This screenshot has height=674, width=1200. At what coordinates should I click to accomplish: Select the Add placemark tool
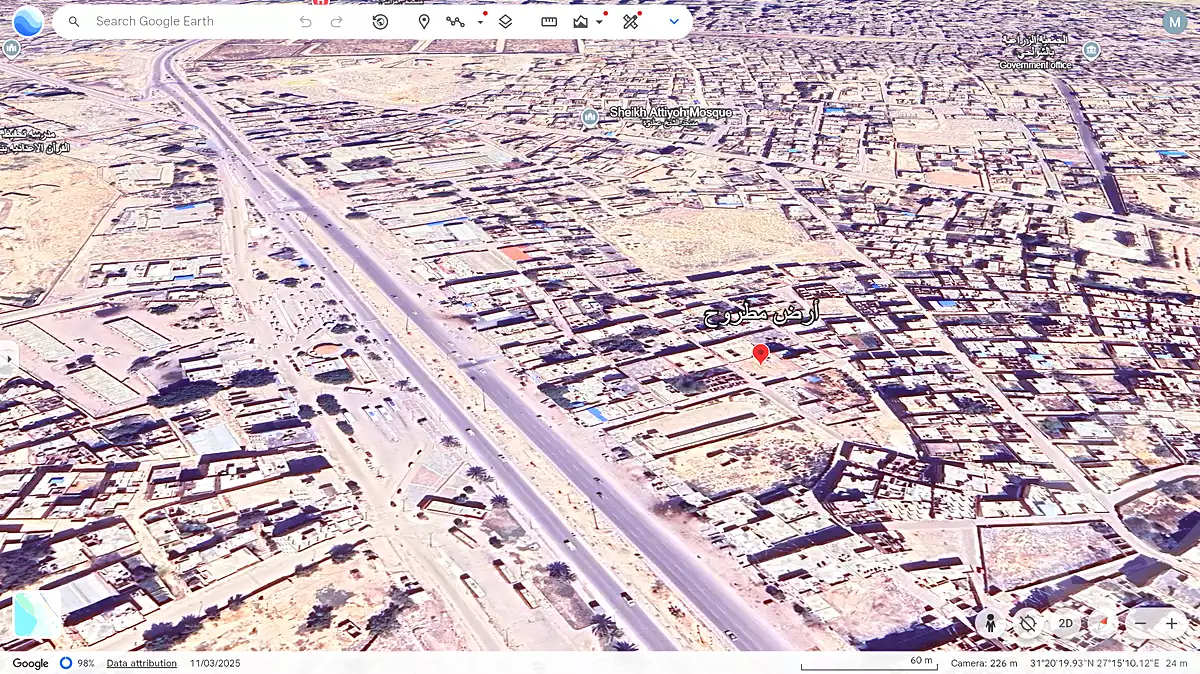[424, 21]
